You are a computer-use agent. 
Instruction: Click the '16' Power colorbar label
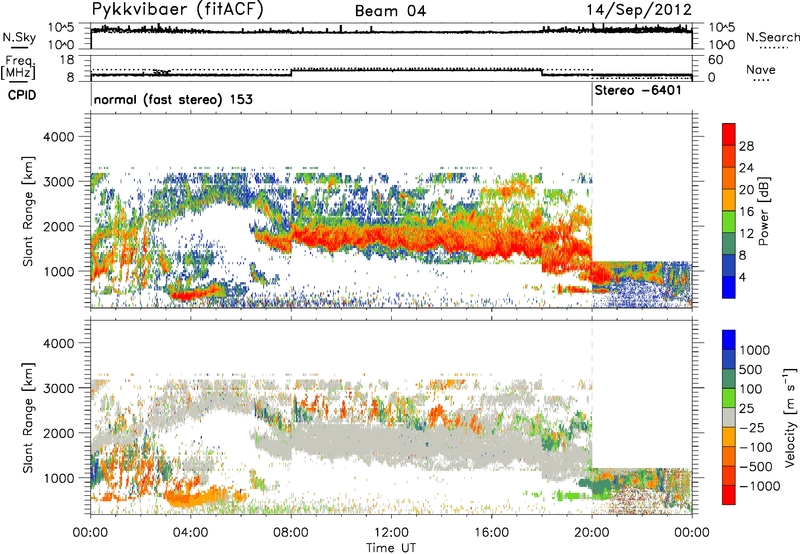(x=746, y=212)
